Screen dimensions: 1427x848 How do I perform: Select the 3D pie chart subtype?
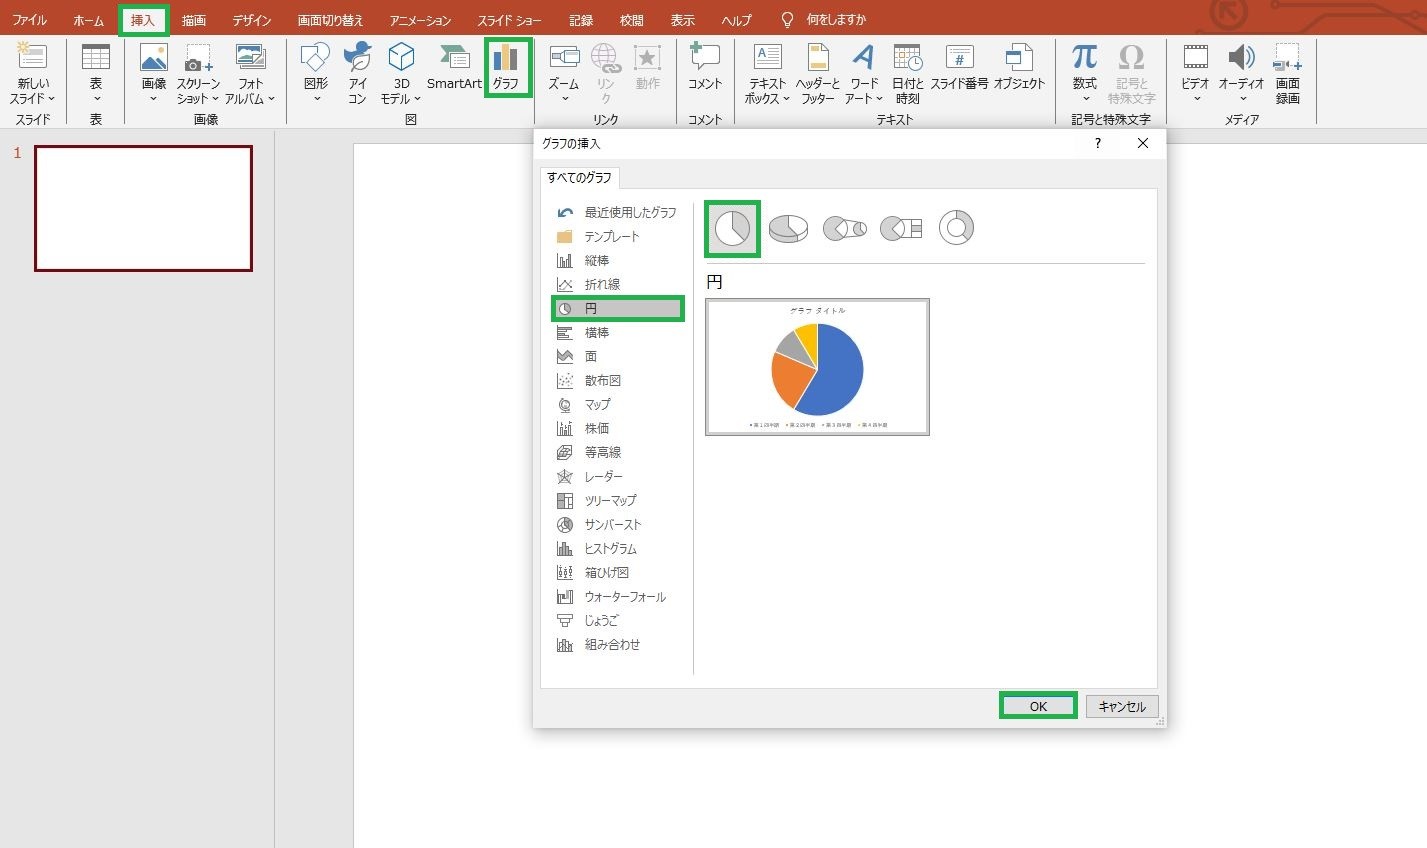coord(788,228)
